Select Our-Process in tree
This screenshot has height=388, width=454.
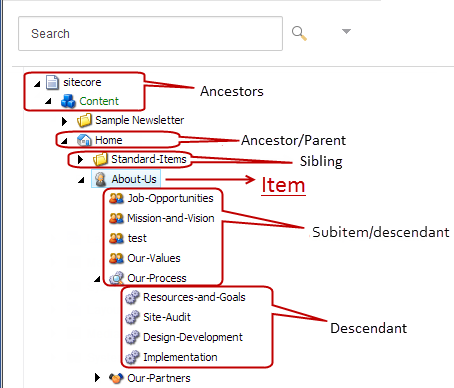pos(157,278)
